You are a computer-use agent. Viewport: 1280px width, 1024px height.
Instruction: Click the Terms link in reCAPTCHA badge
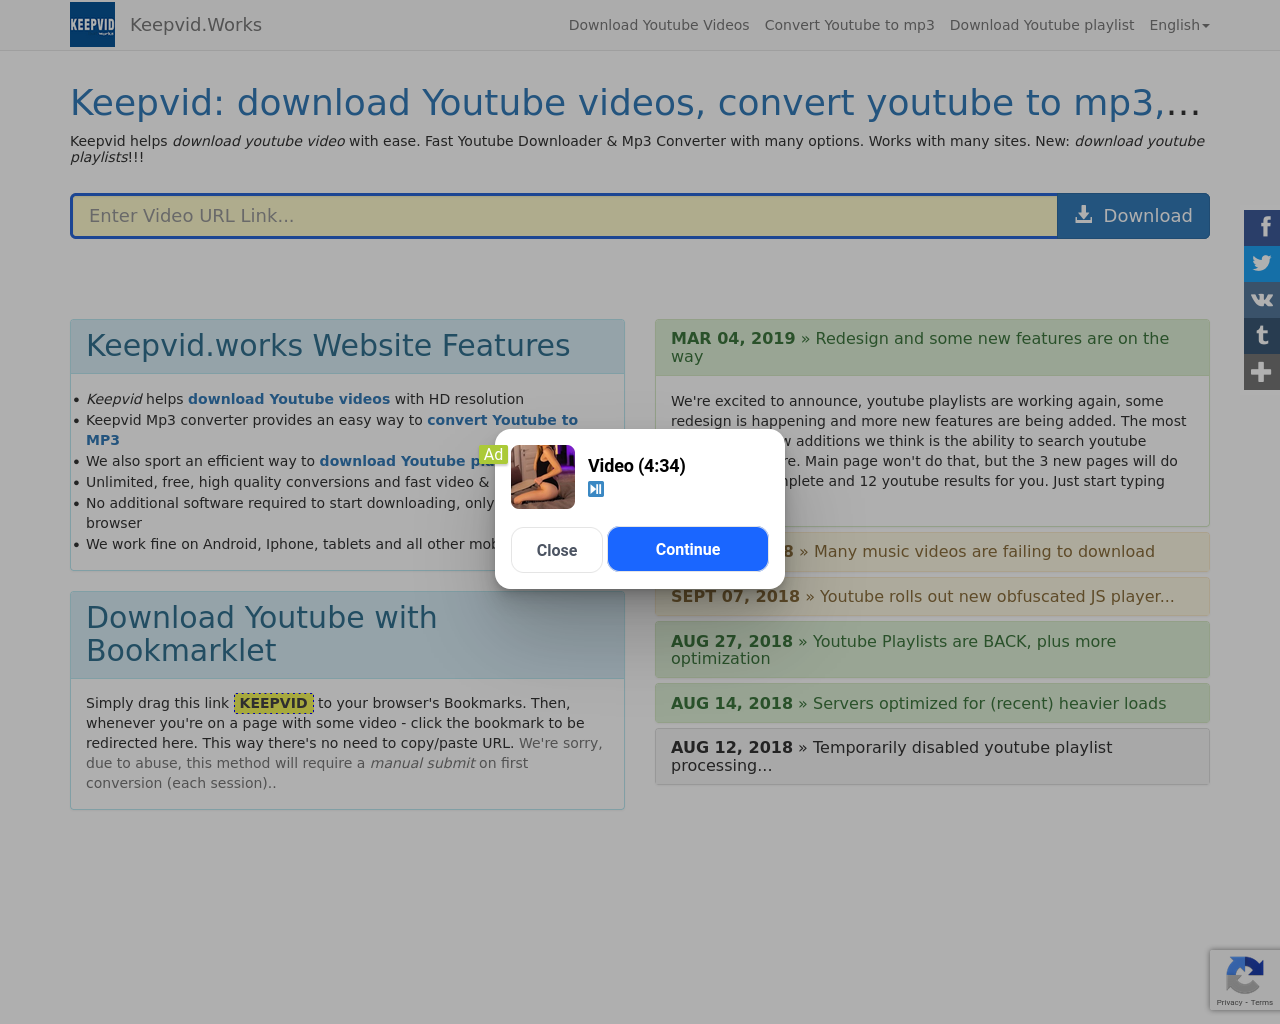coord(1262,1002)
